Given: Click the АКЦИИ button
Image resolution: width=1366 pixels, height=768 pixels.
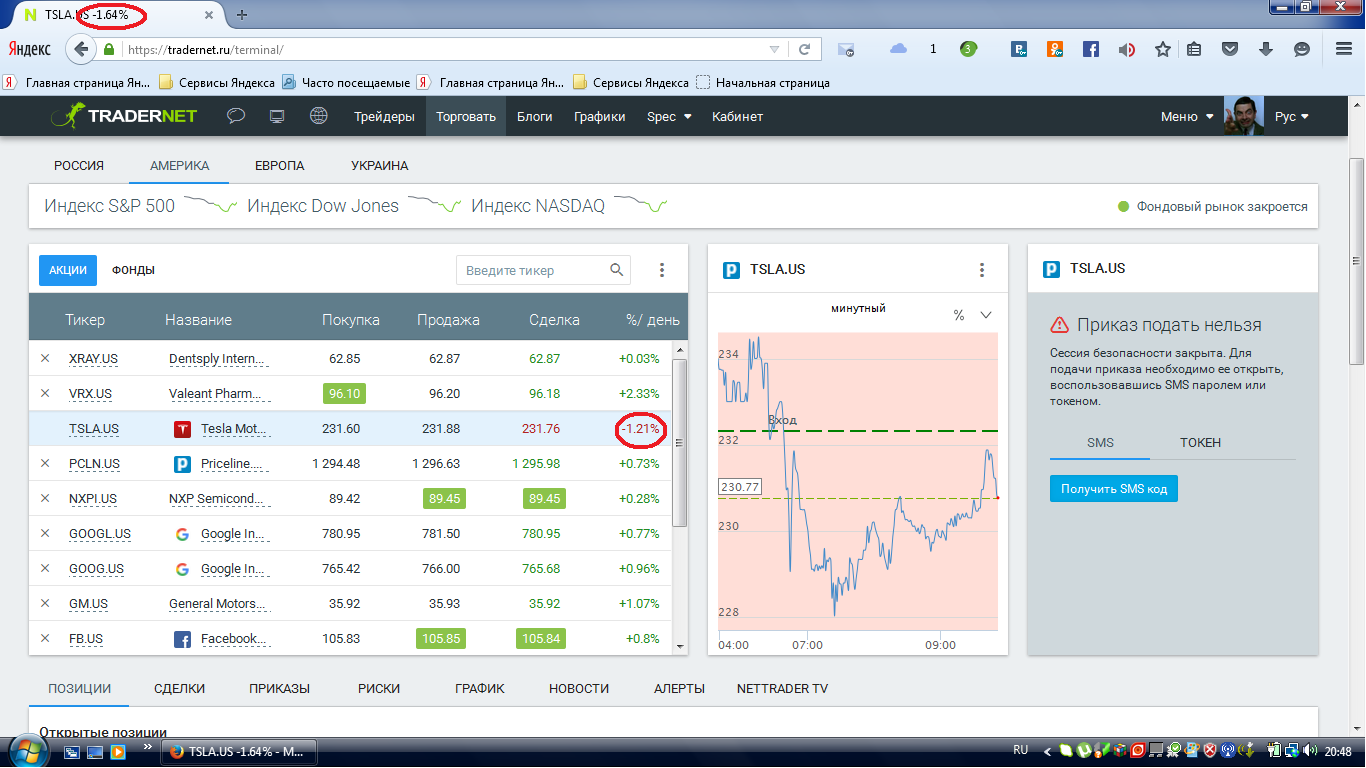Looking at the screenshot, I should coord(69,270).
